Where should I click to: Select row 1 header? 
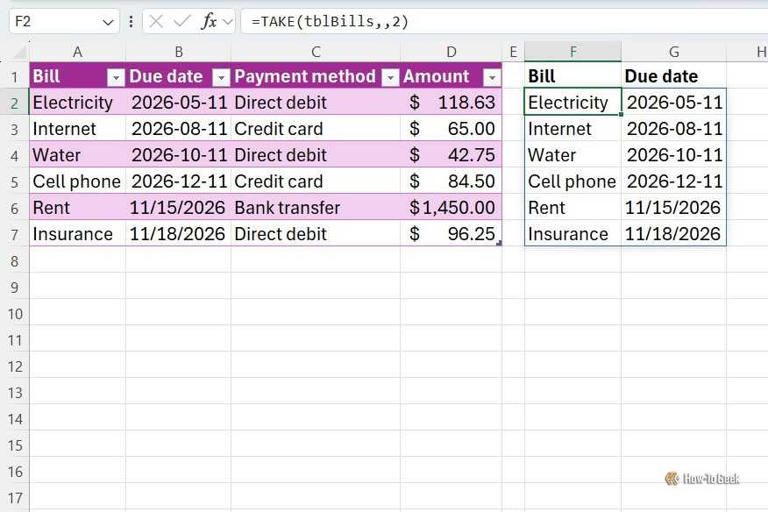[x=15, y=77]
